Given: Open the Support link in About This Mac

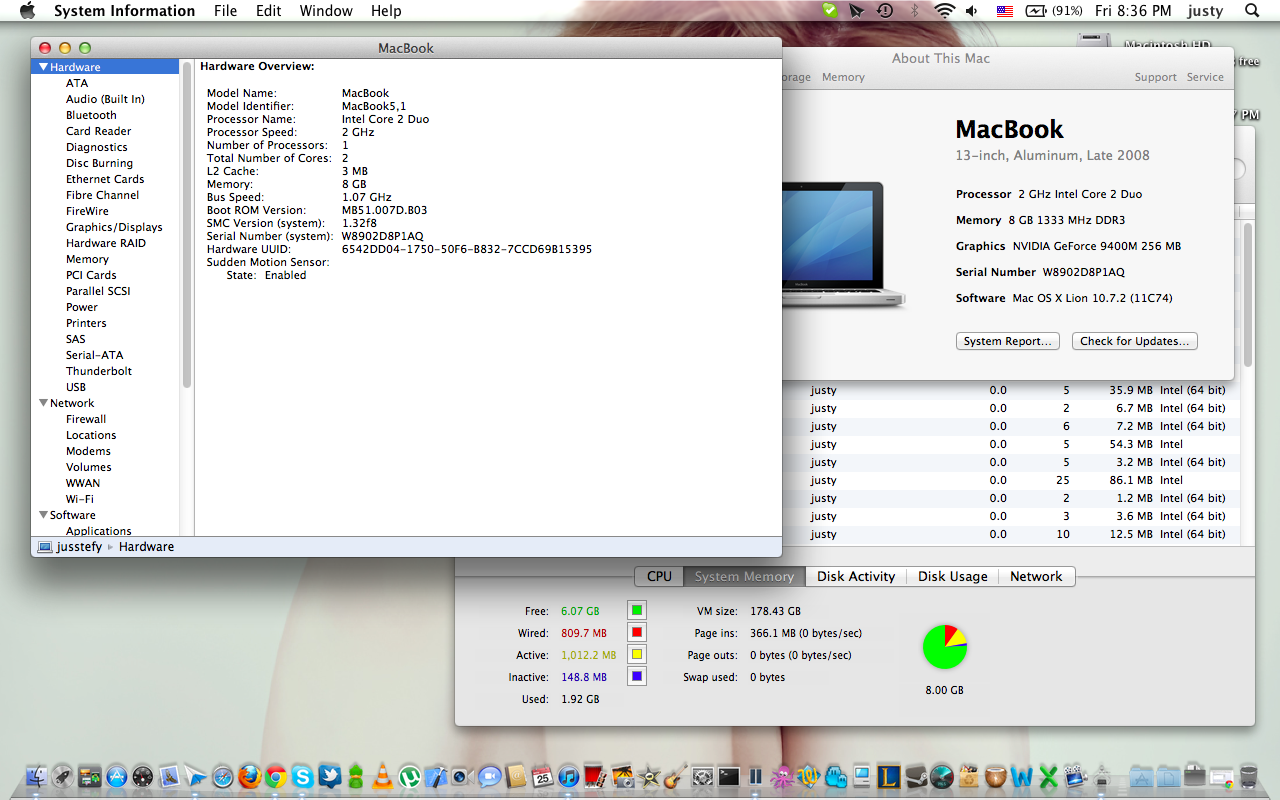Looking at the screenshot, I should [1155, 77].
